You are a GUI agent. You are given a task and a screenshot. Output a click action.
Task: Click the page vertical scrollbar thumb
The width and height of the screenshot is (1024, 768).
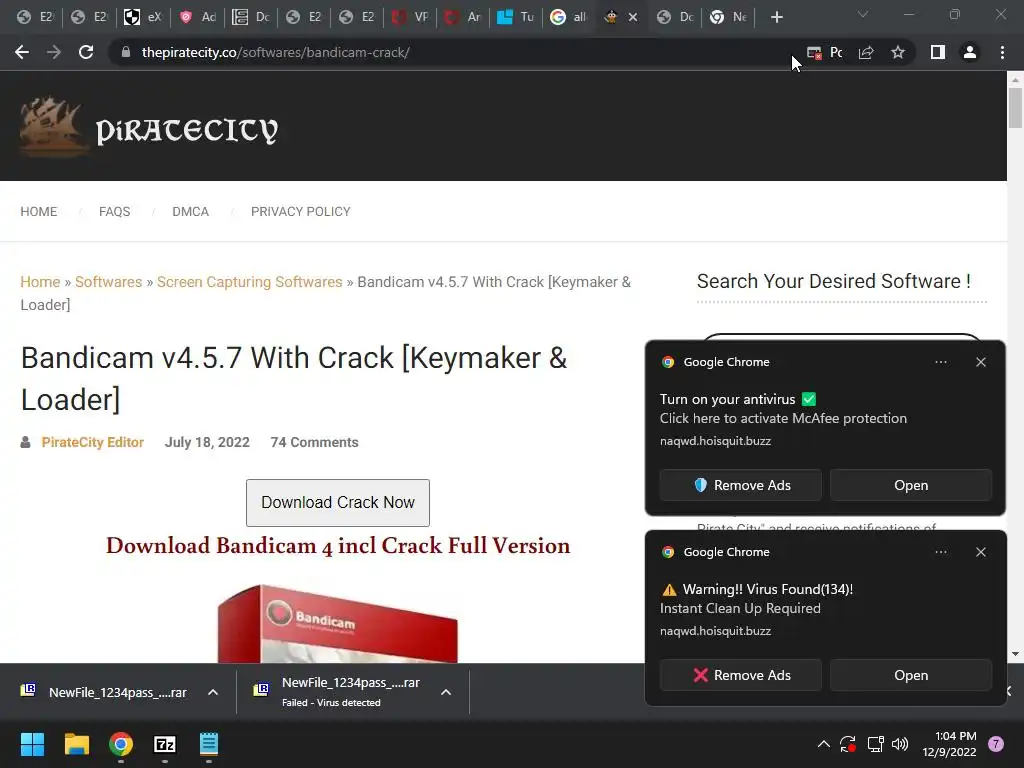(x=1015, y=108)
